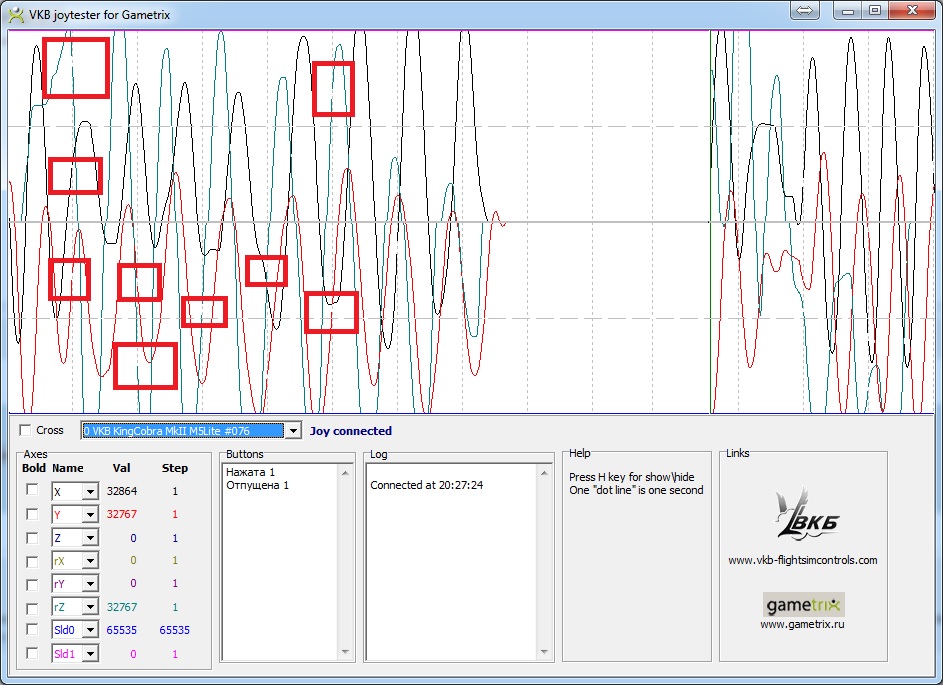The height and width of the screenshot is (685, 943).
Task: Click the Bold column header
Action: click(34, 468)
